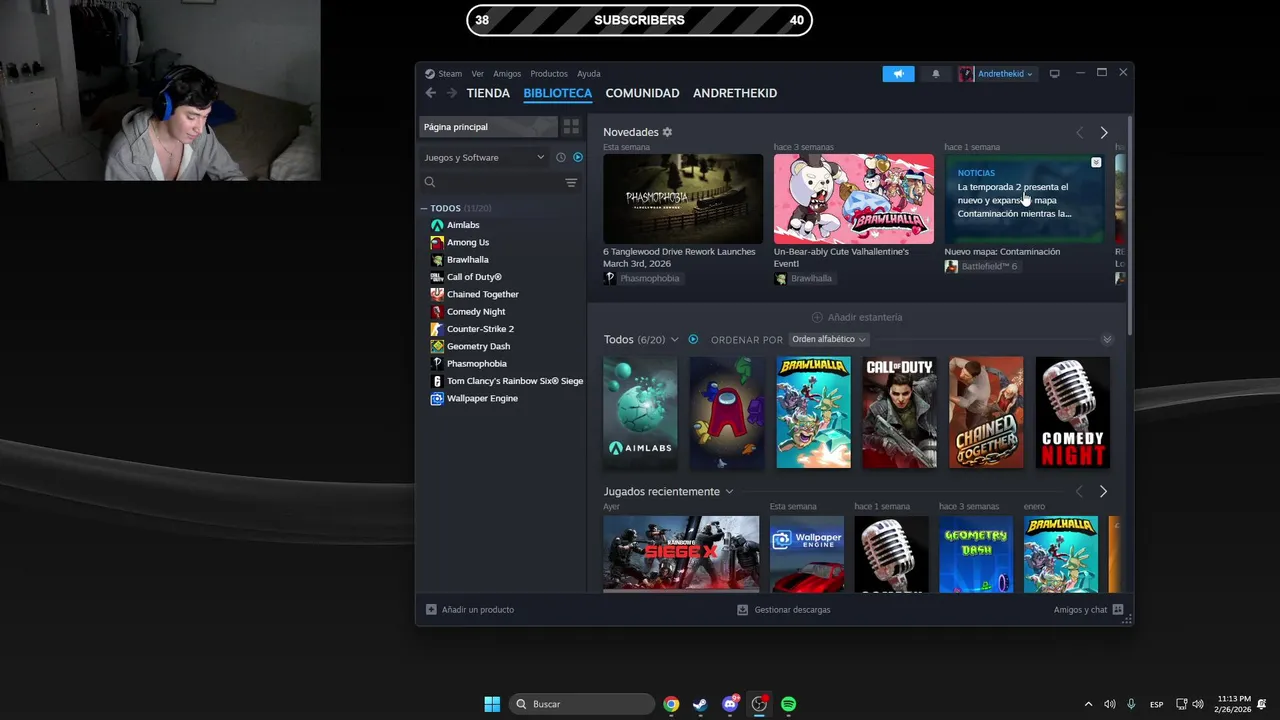The image size is (1280, 720).
Task: Expand the Jugados recientemente dropdown
Action: [x=729, y=492]
